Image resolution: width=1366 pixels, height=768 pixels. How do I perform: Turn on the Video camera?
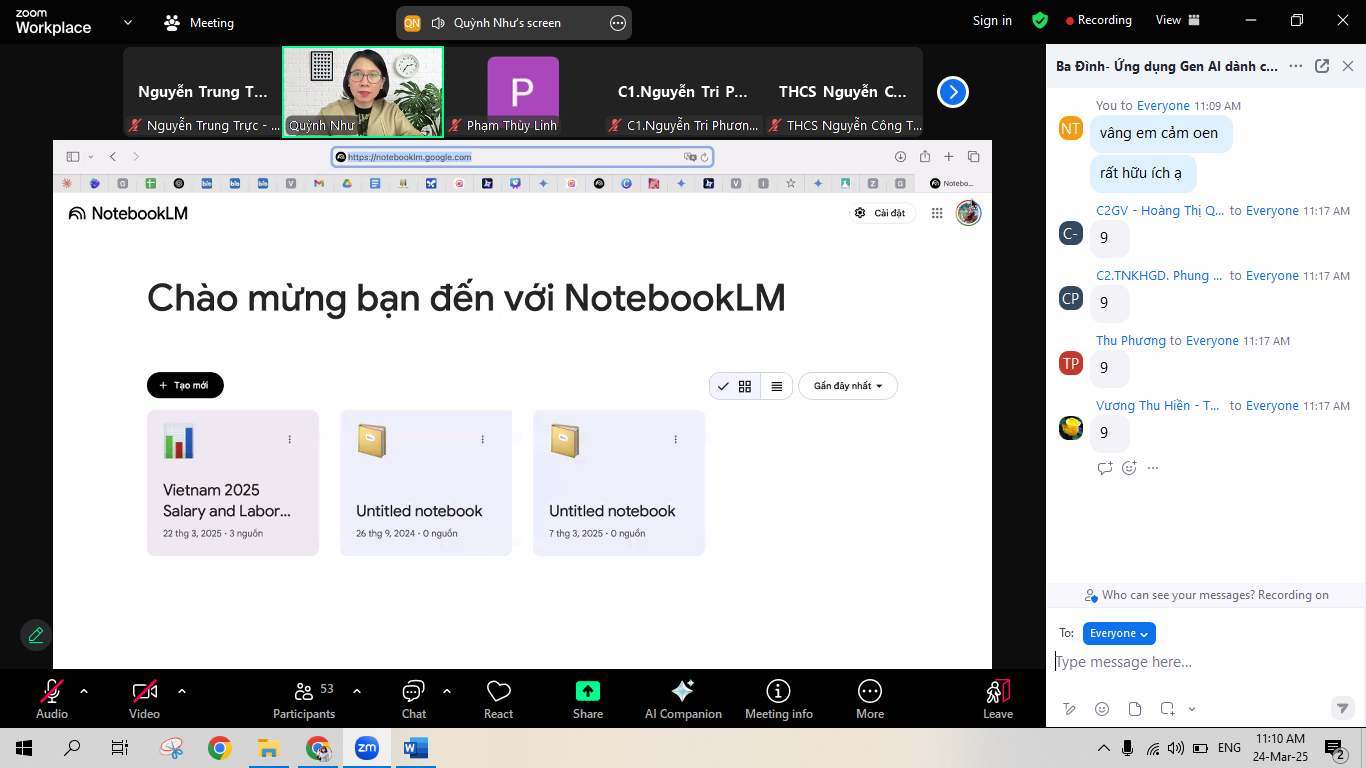(x=144, y=692)
